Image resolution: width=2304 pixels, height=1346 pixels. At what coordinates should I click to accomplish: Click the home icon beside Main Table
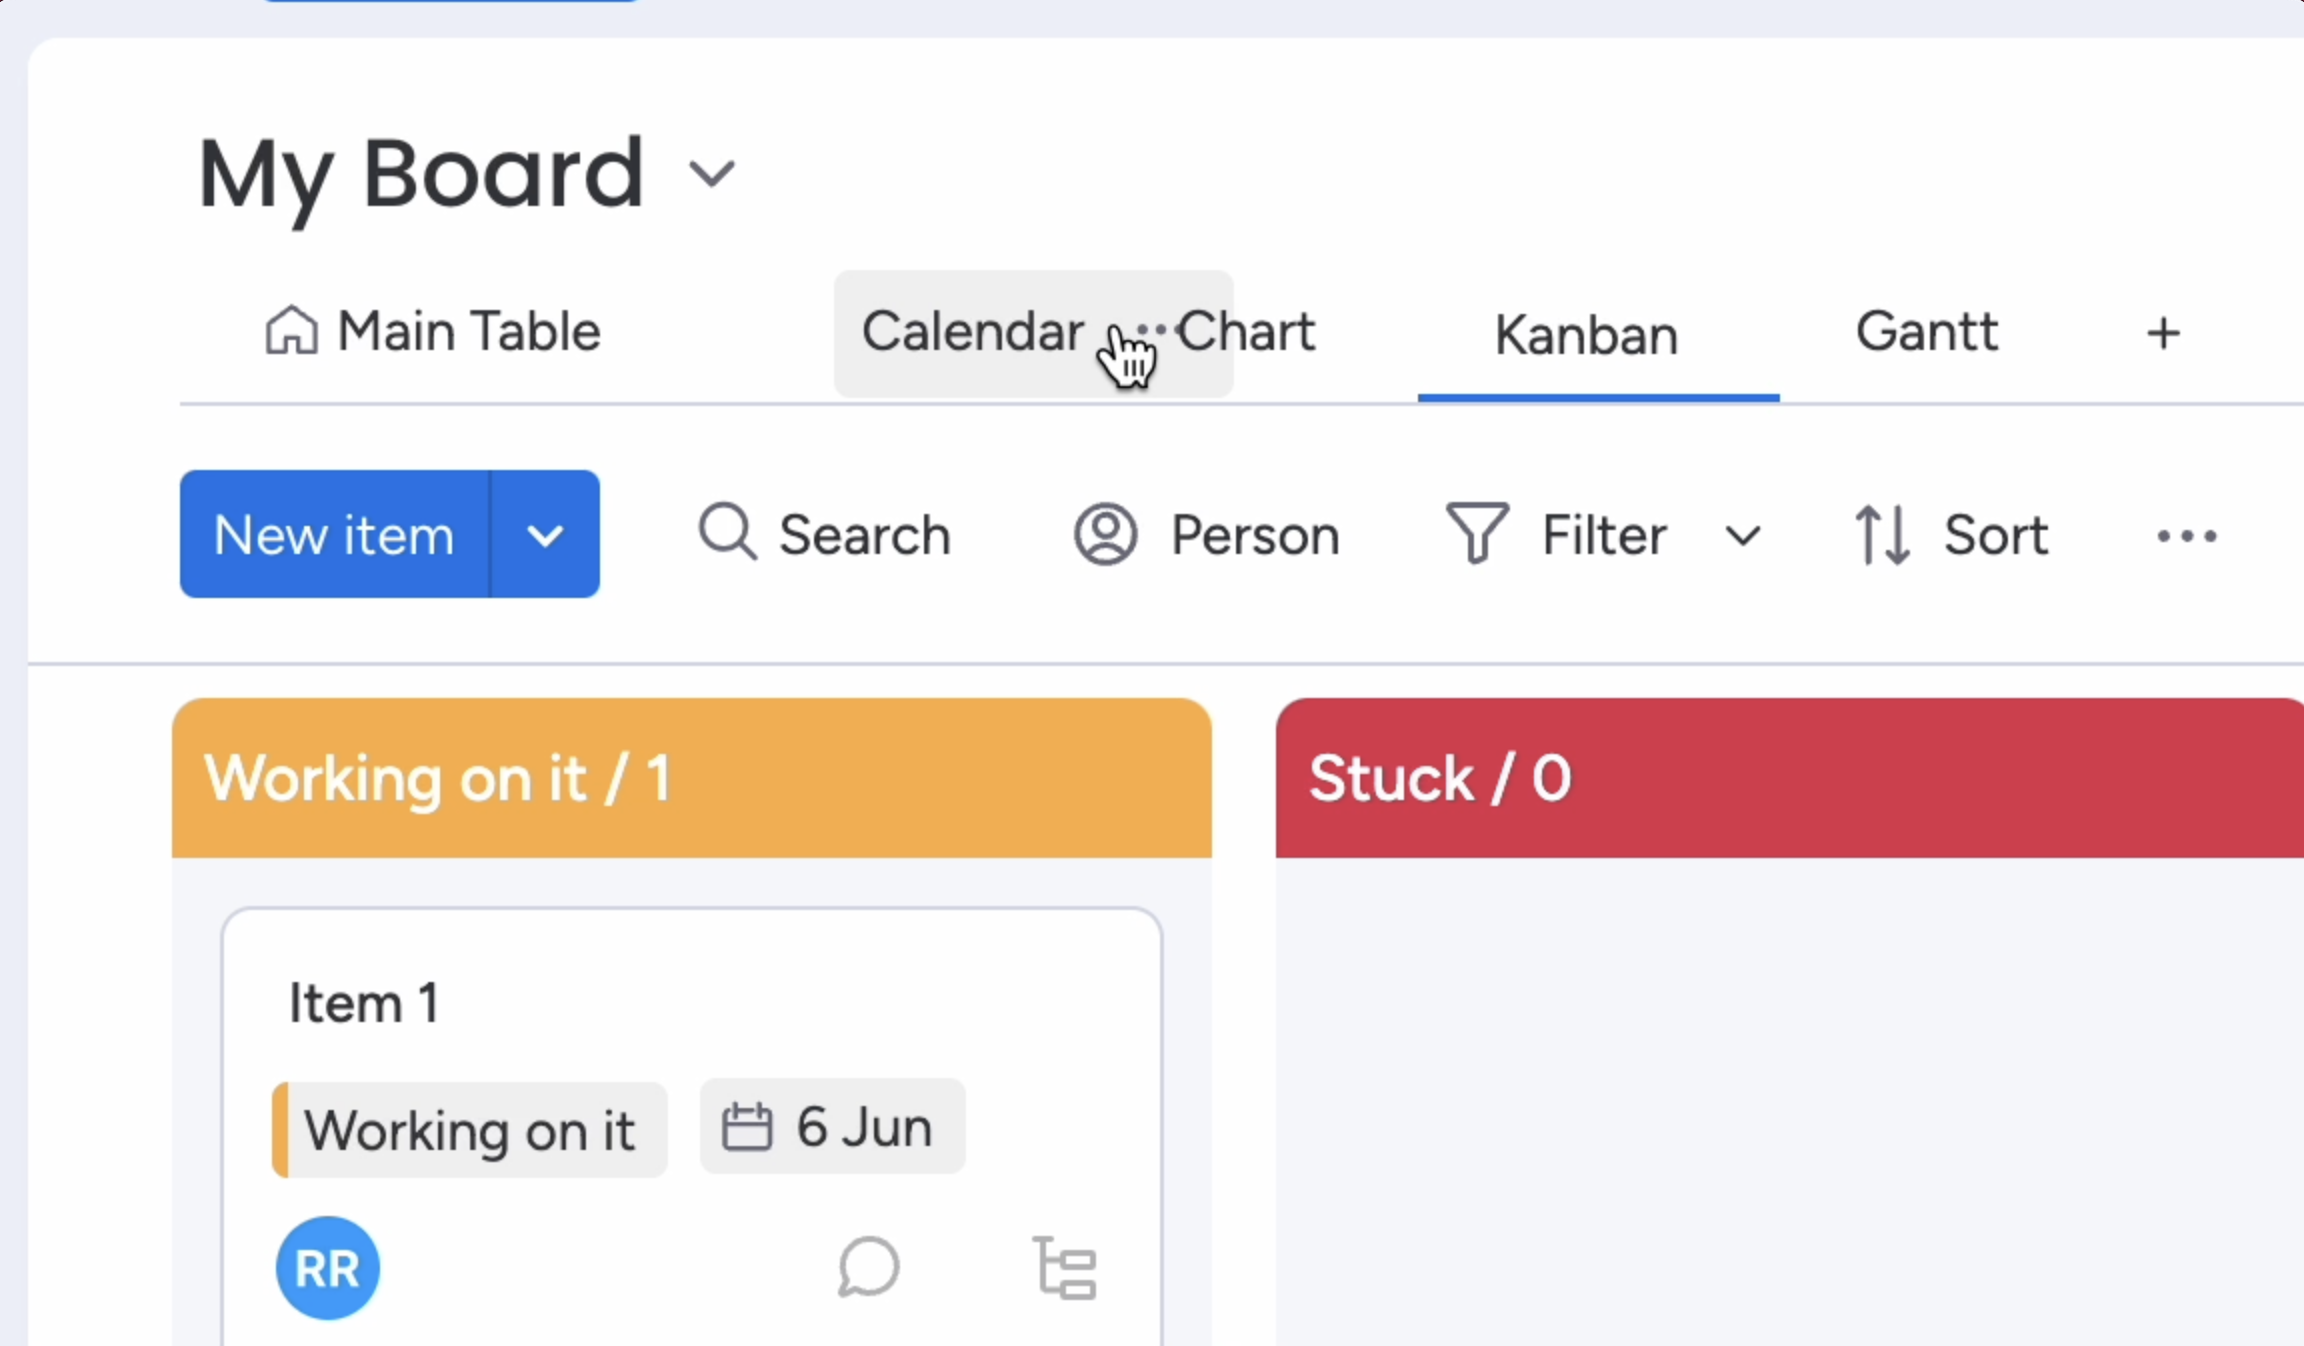[x=291, y=331]
